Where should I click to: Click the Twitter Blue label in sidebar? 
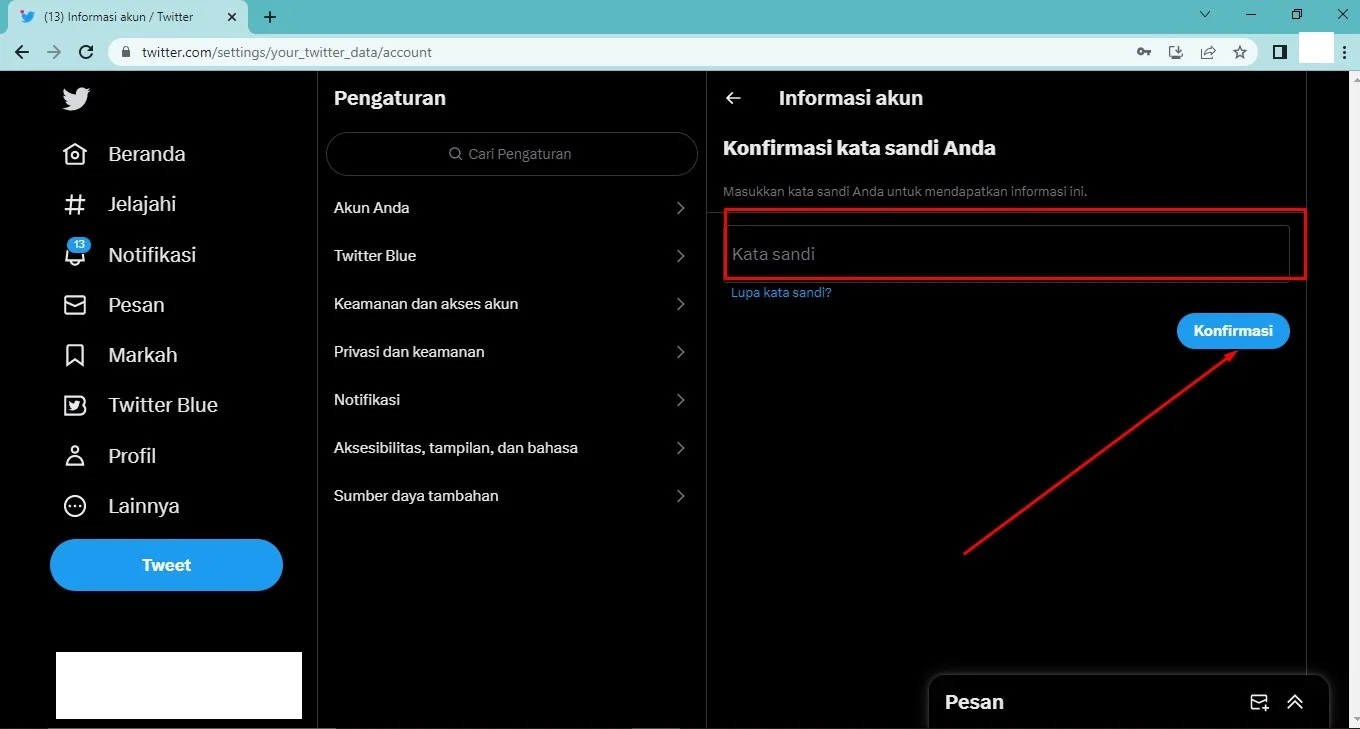pyautogui.click(x=163, y=405)
